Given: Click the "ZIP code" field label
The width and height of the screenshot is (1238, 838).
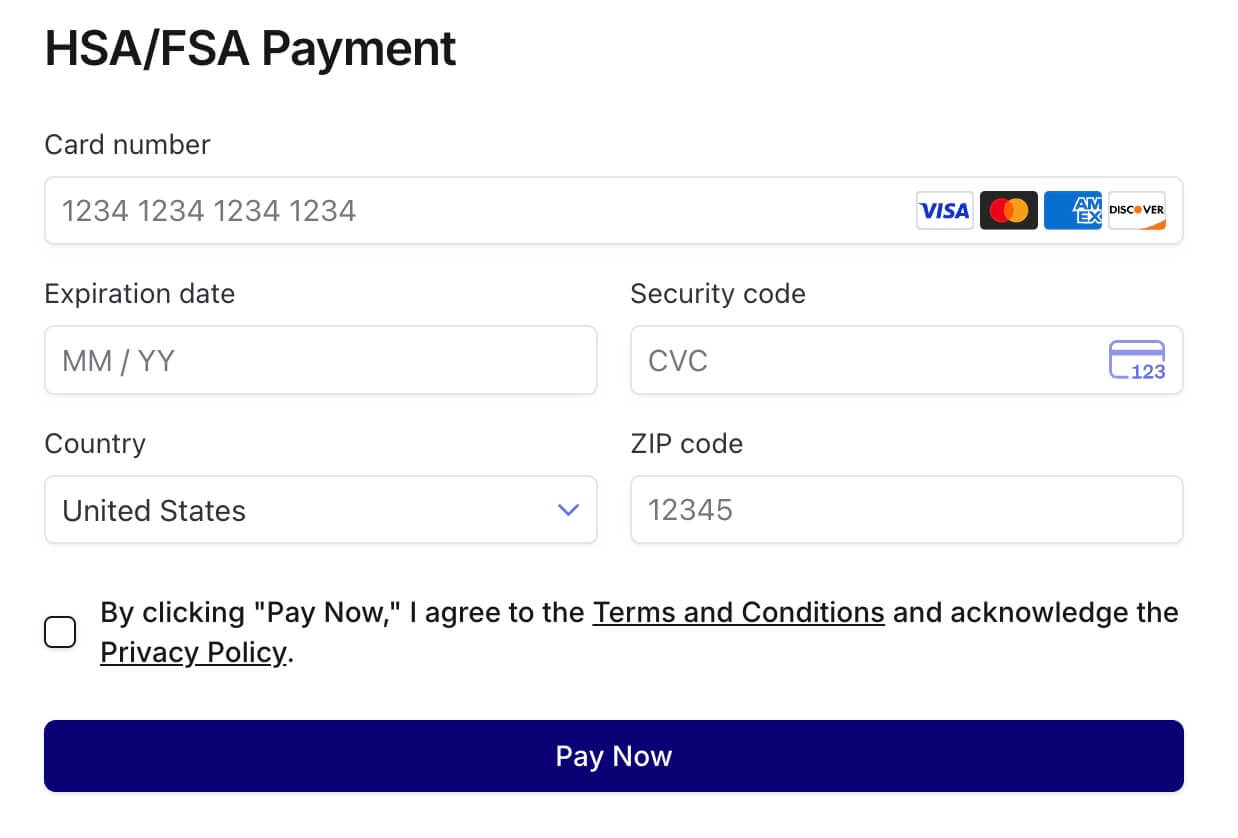Looking at the screenshot, I should pos(686,444).
